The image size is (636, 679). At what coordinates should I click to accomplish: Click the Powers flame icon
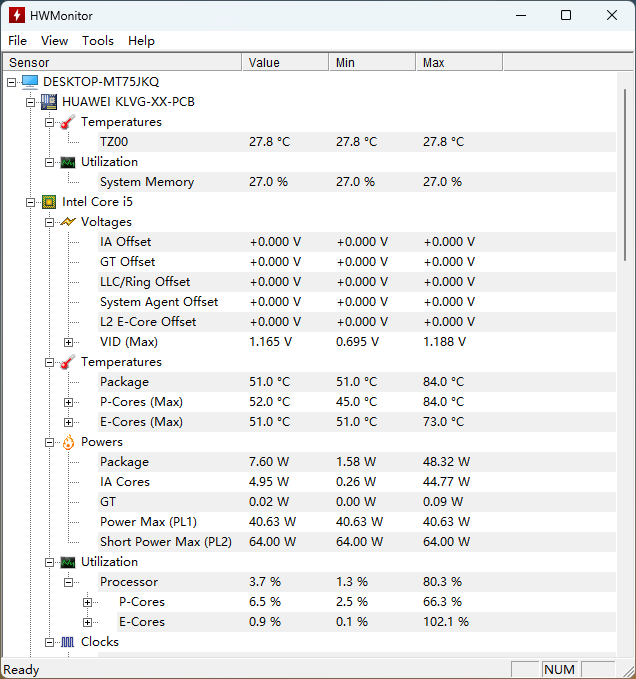[x=68, y=442]
